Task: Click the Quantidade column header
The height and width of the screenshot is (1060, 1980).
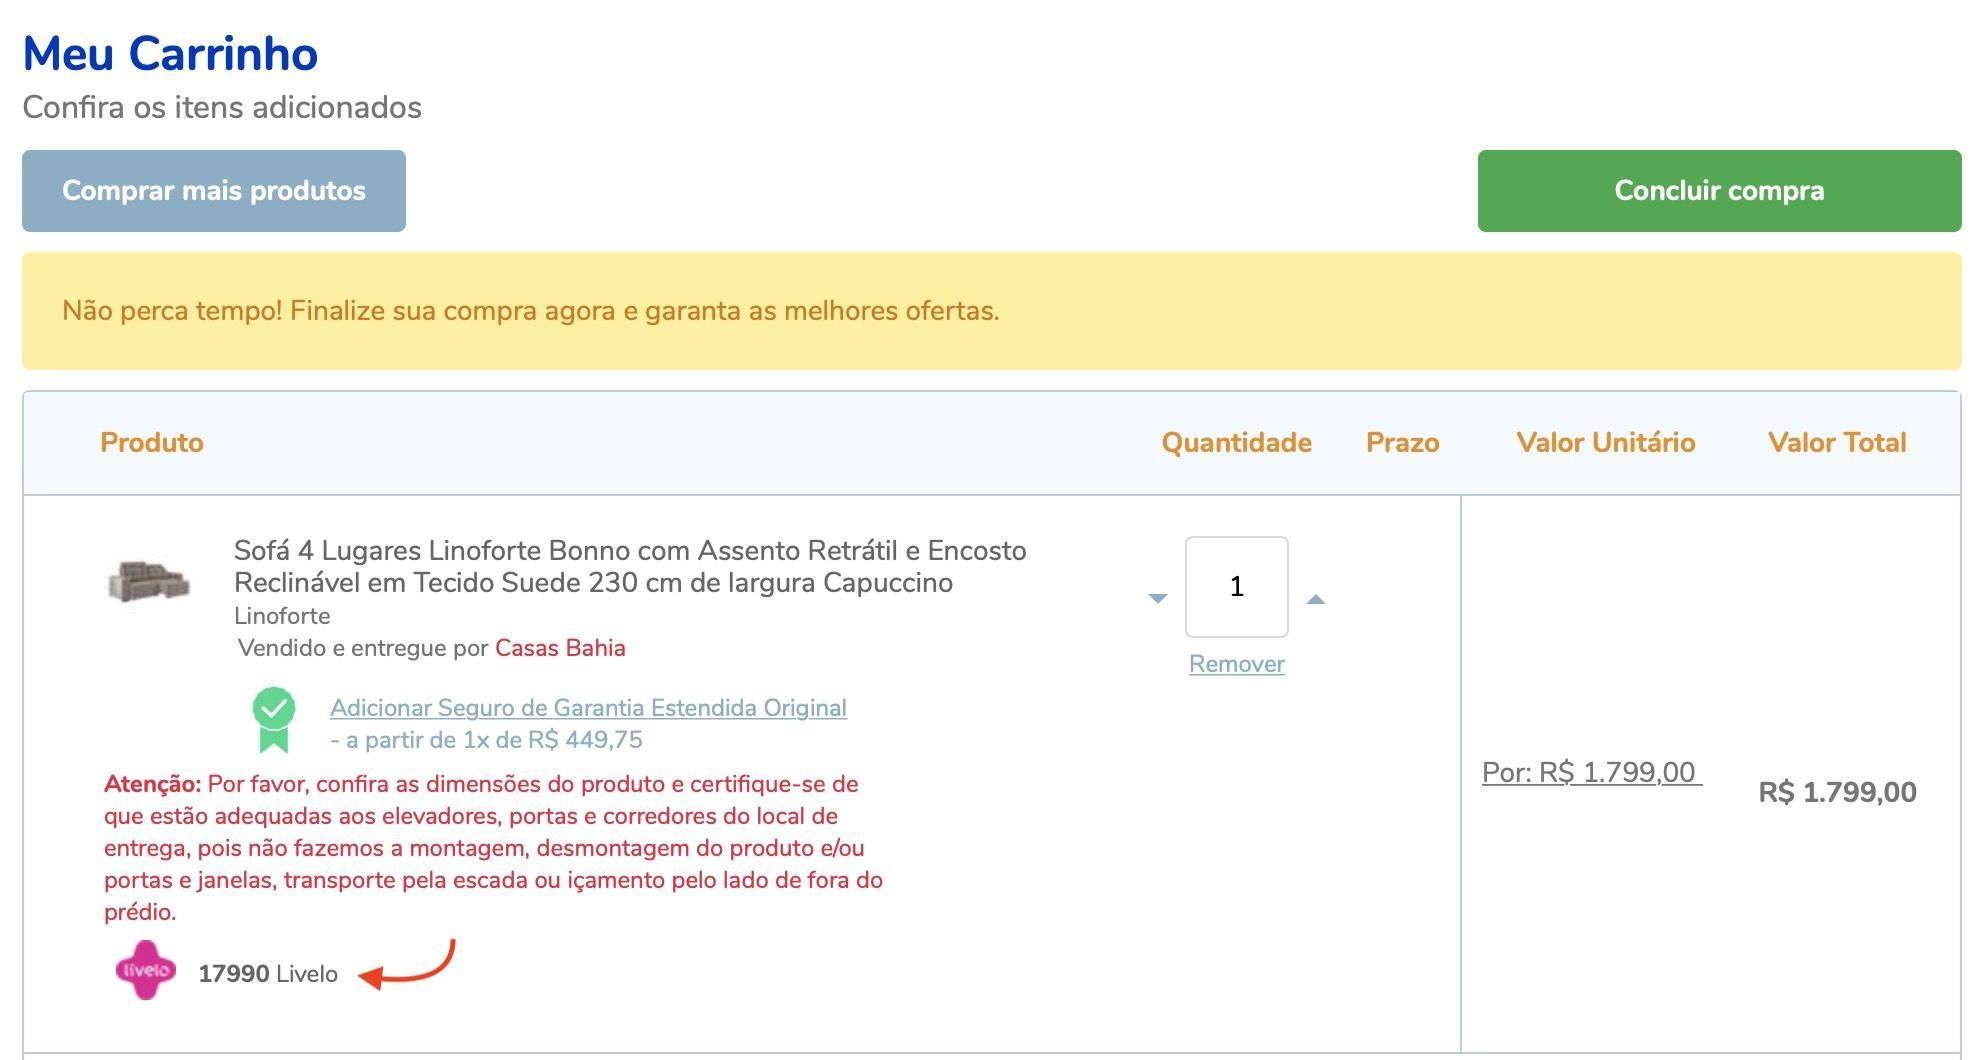Action: pyautogui.click(x=1237, y=443)
